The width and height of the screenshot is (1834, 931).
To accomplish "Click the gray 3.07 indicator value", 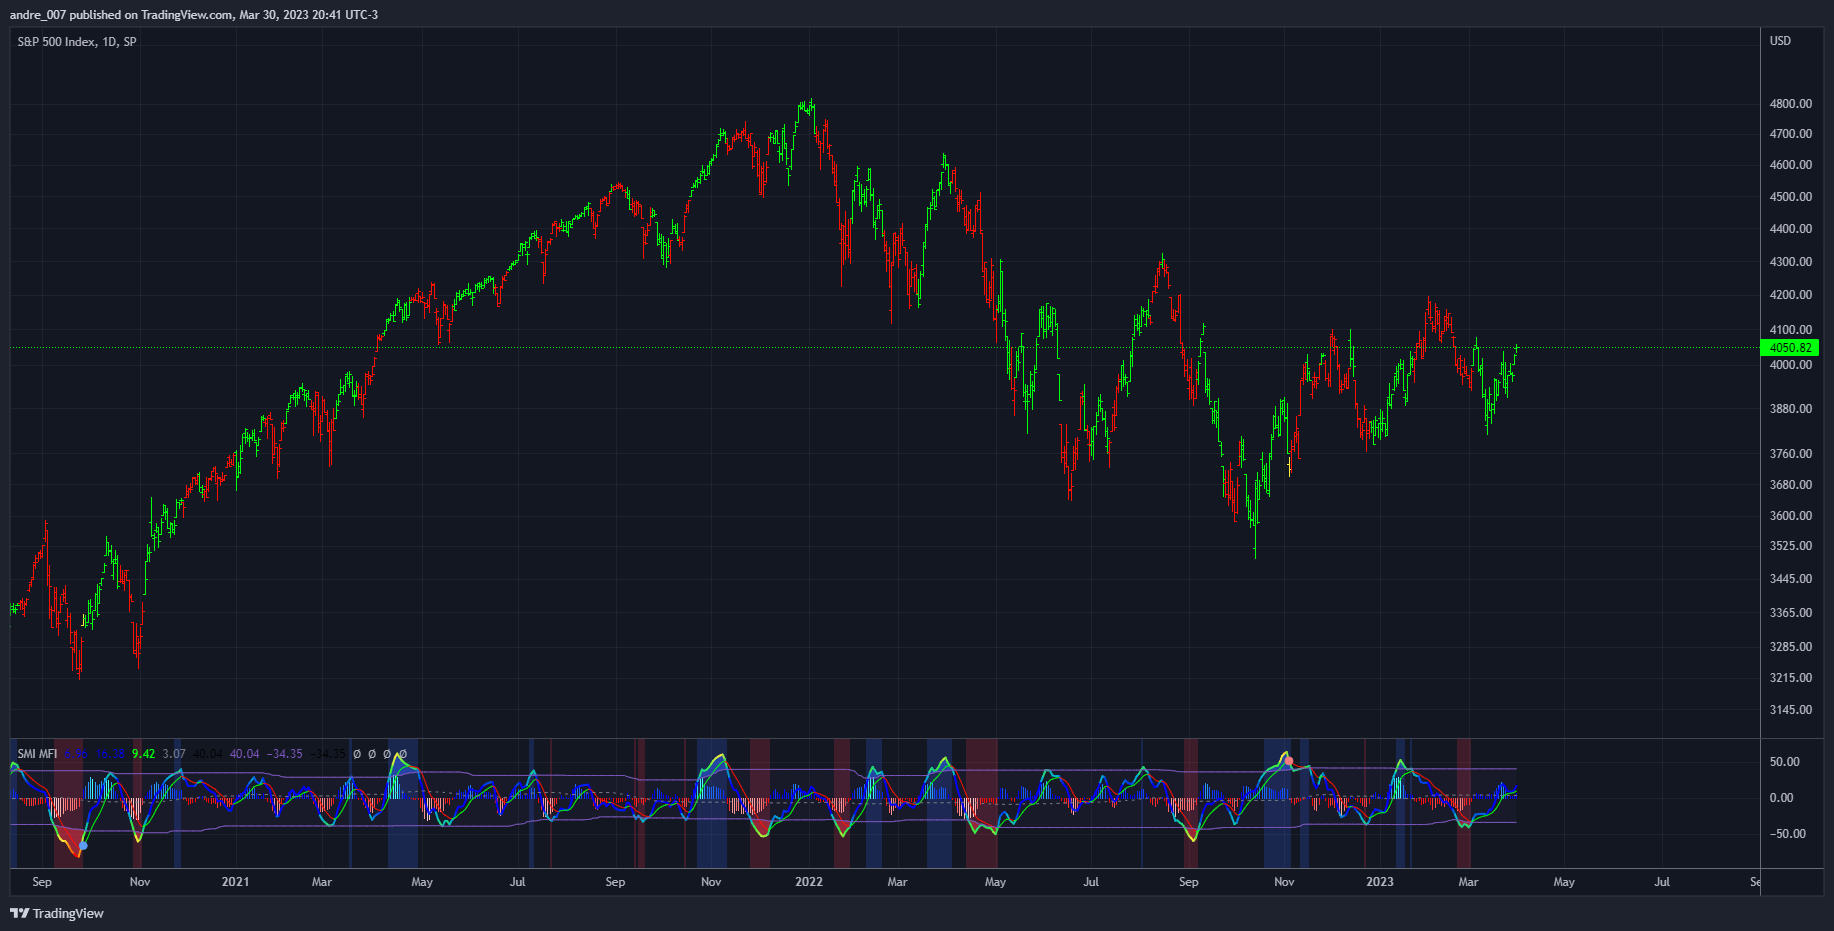I will coord(174,754).
